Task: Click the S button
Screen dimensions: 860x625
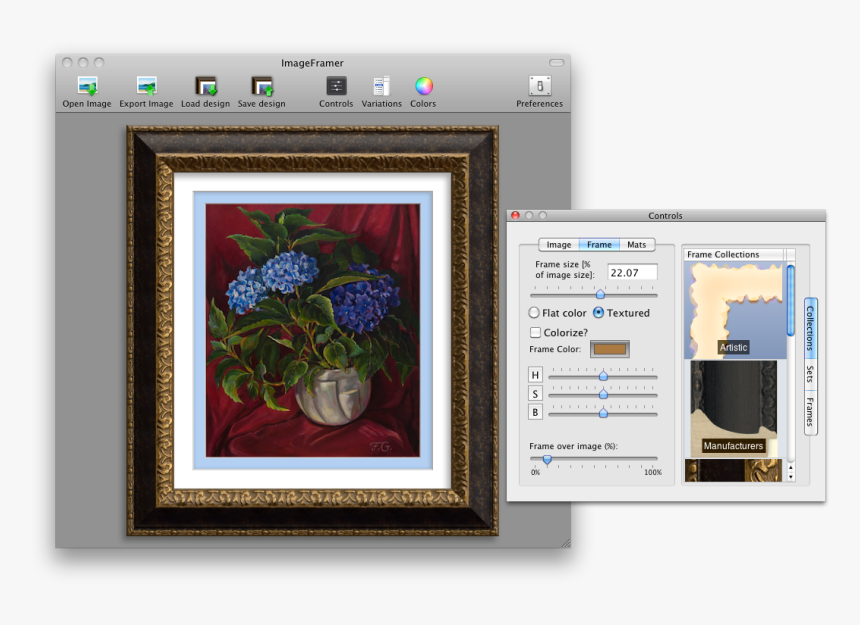Action: [535, 394]
